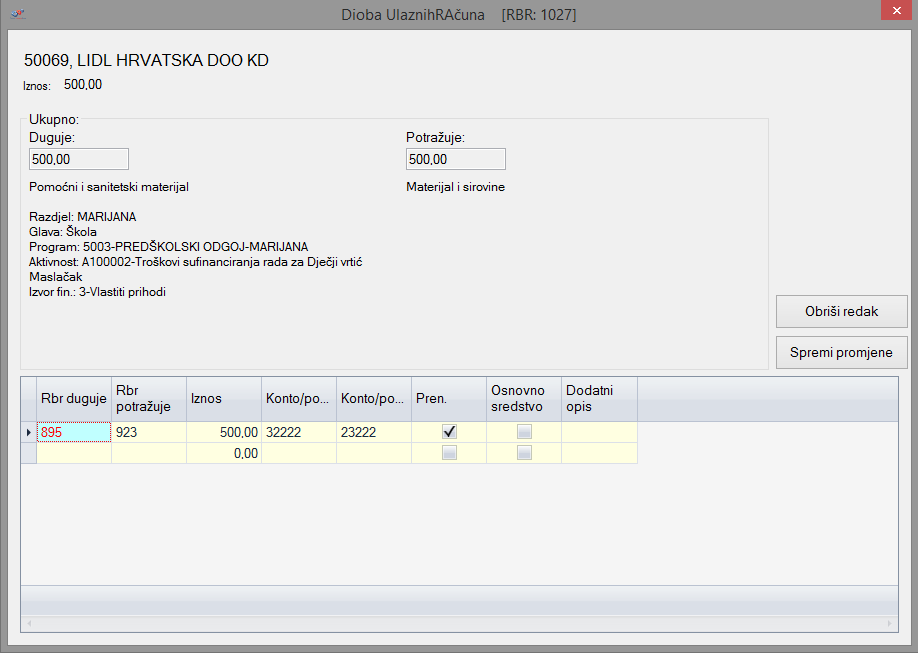
Task: Check Osnovno sredstvo checkbox in second row
Action: pyautogui.click(x=524, y=453)
